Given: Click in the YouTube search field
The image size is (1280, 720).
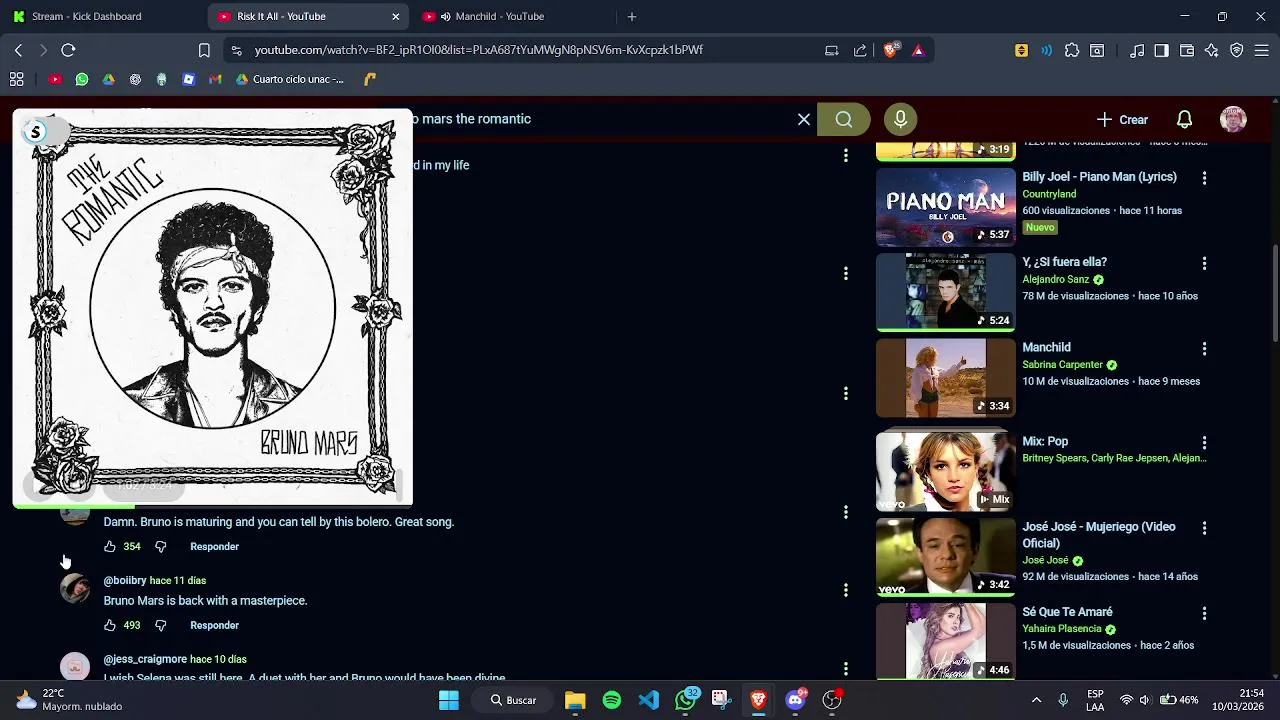Looking at the screenshot, I should (x=600, y=119).
